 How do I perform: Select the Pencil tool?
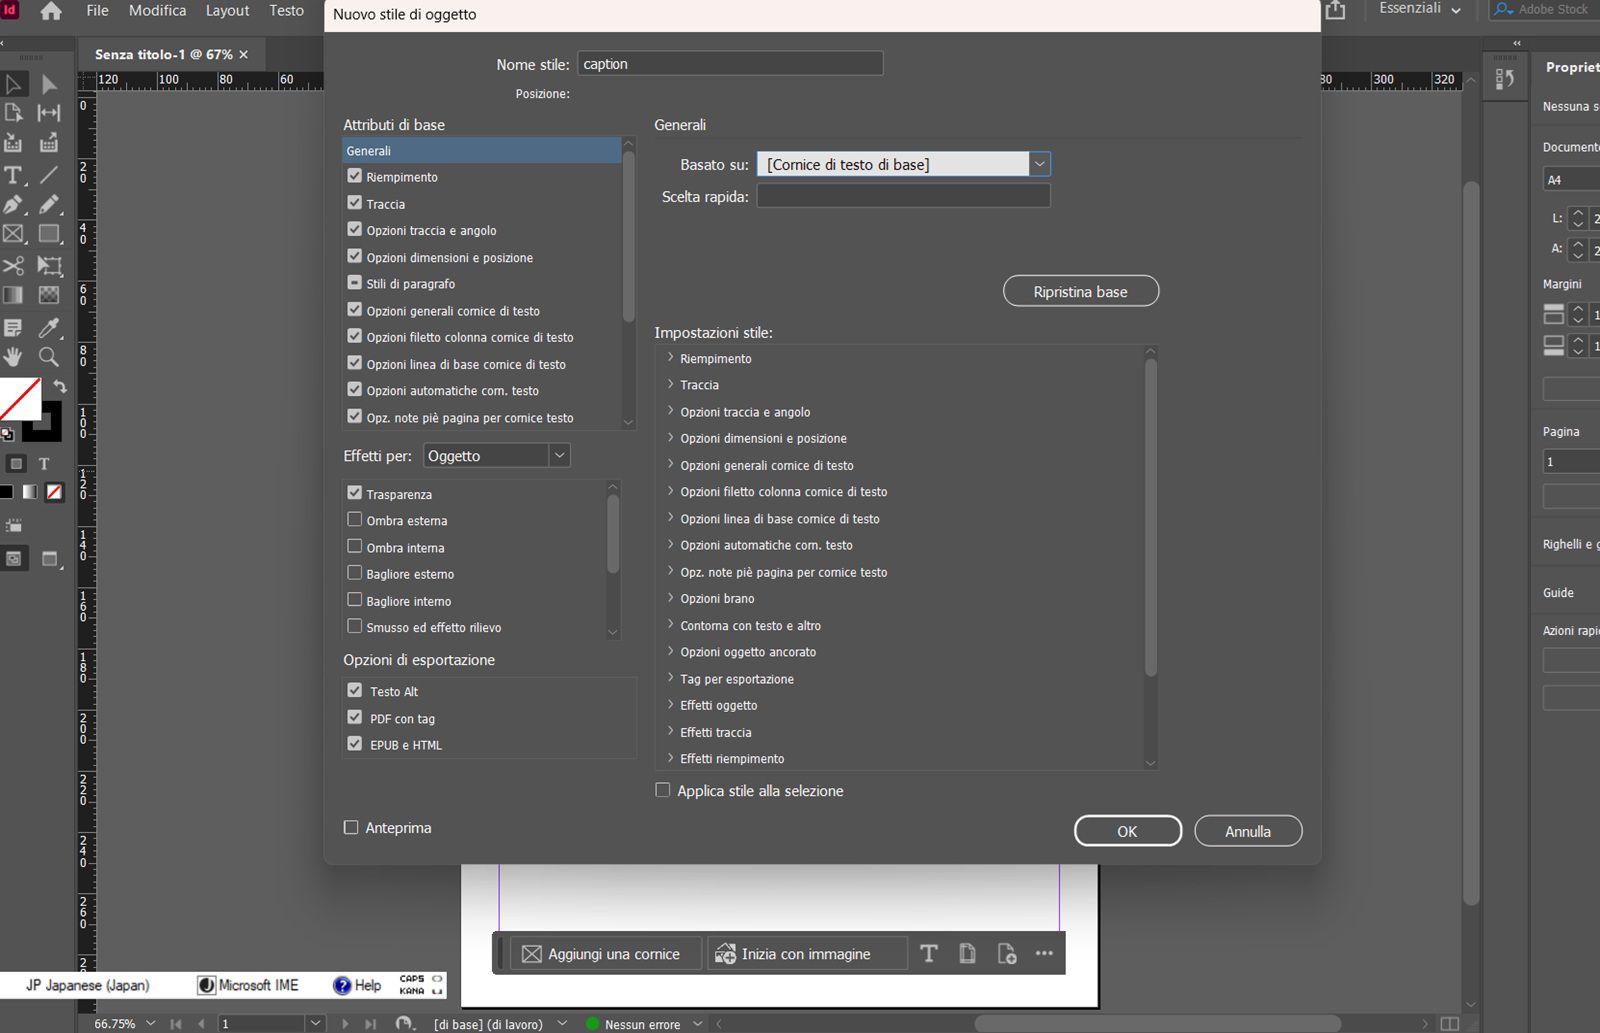tap(49, 204)
